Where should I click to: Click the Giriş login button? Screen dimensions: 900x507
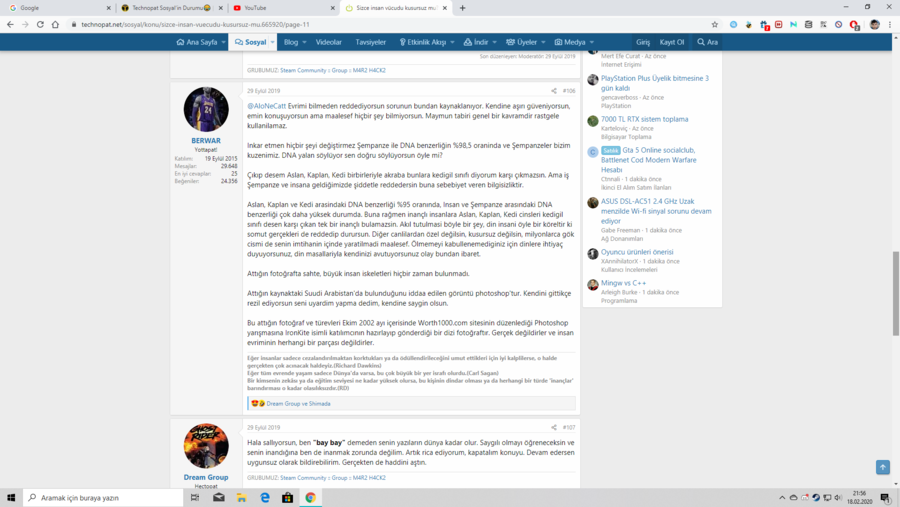[x=643, y=42]
